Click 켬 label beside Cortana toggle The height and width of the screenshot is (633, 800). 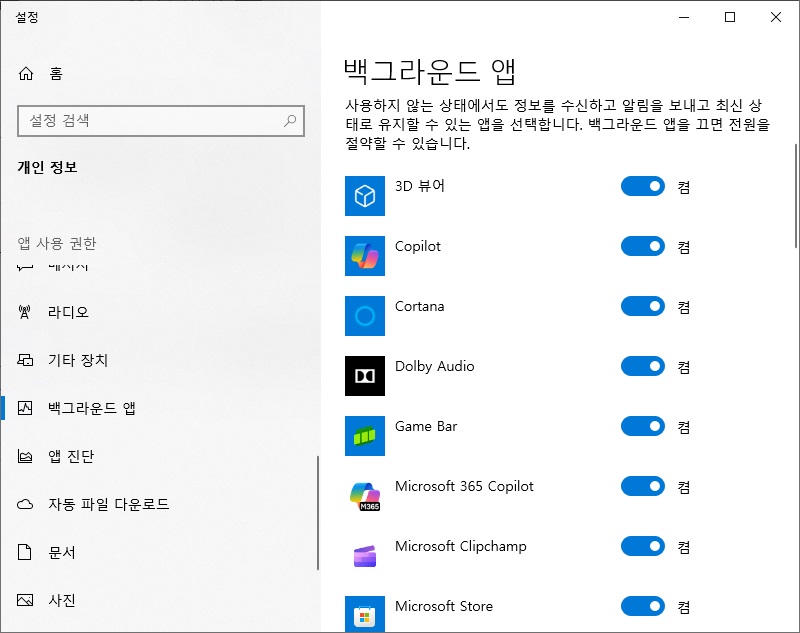pos(684,307)
